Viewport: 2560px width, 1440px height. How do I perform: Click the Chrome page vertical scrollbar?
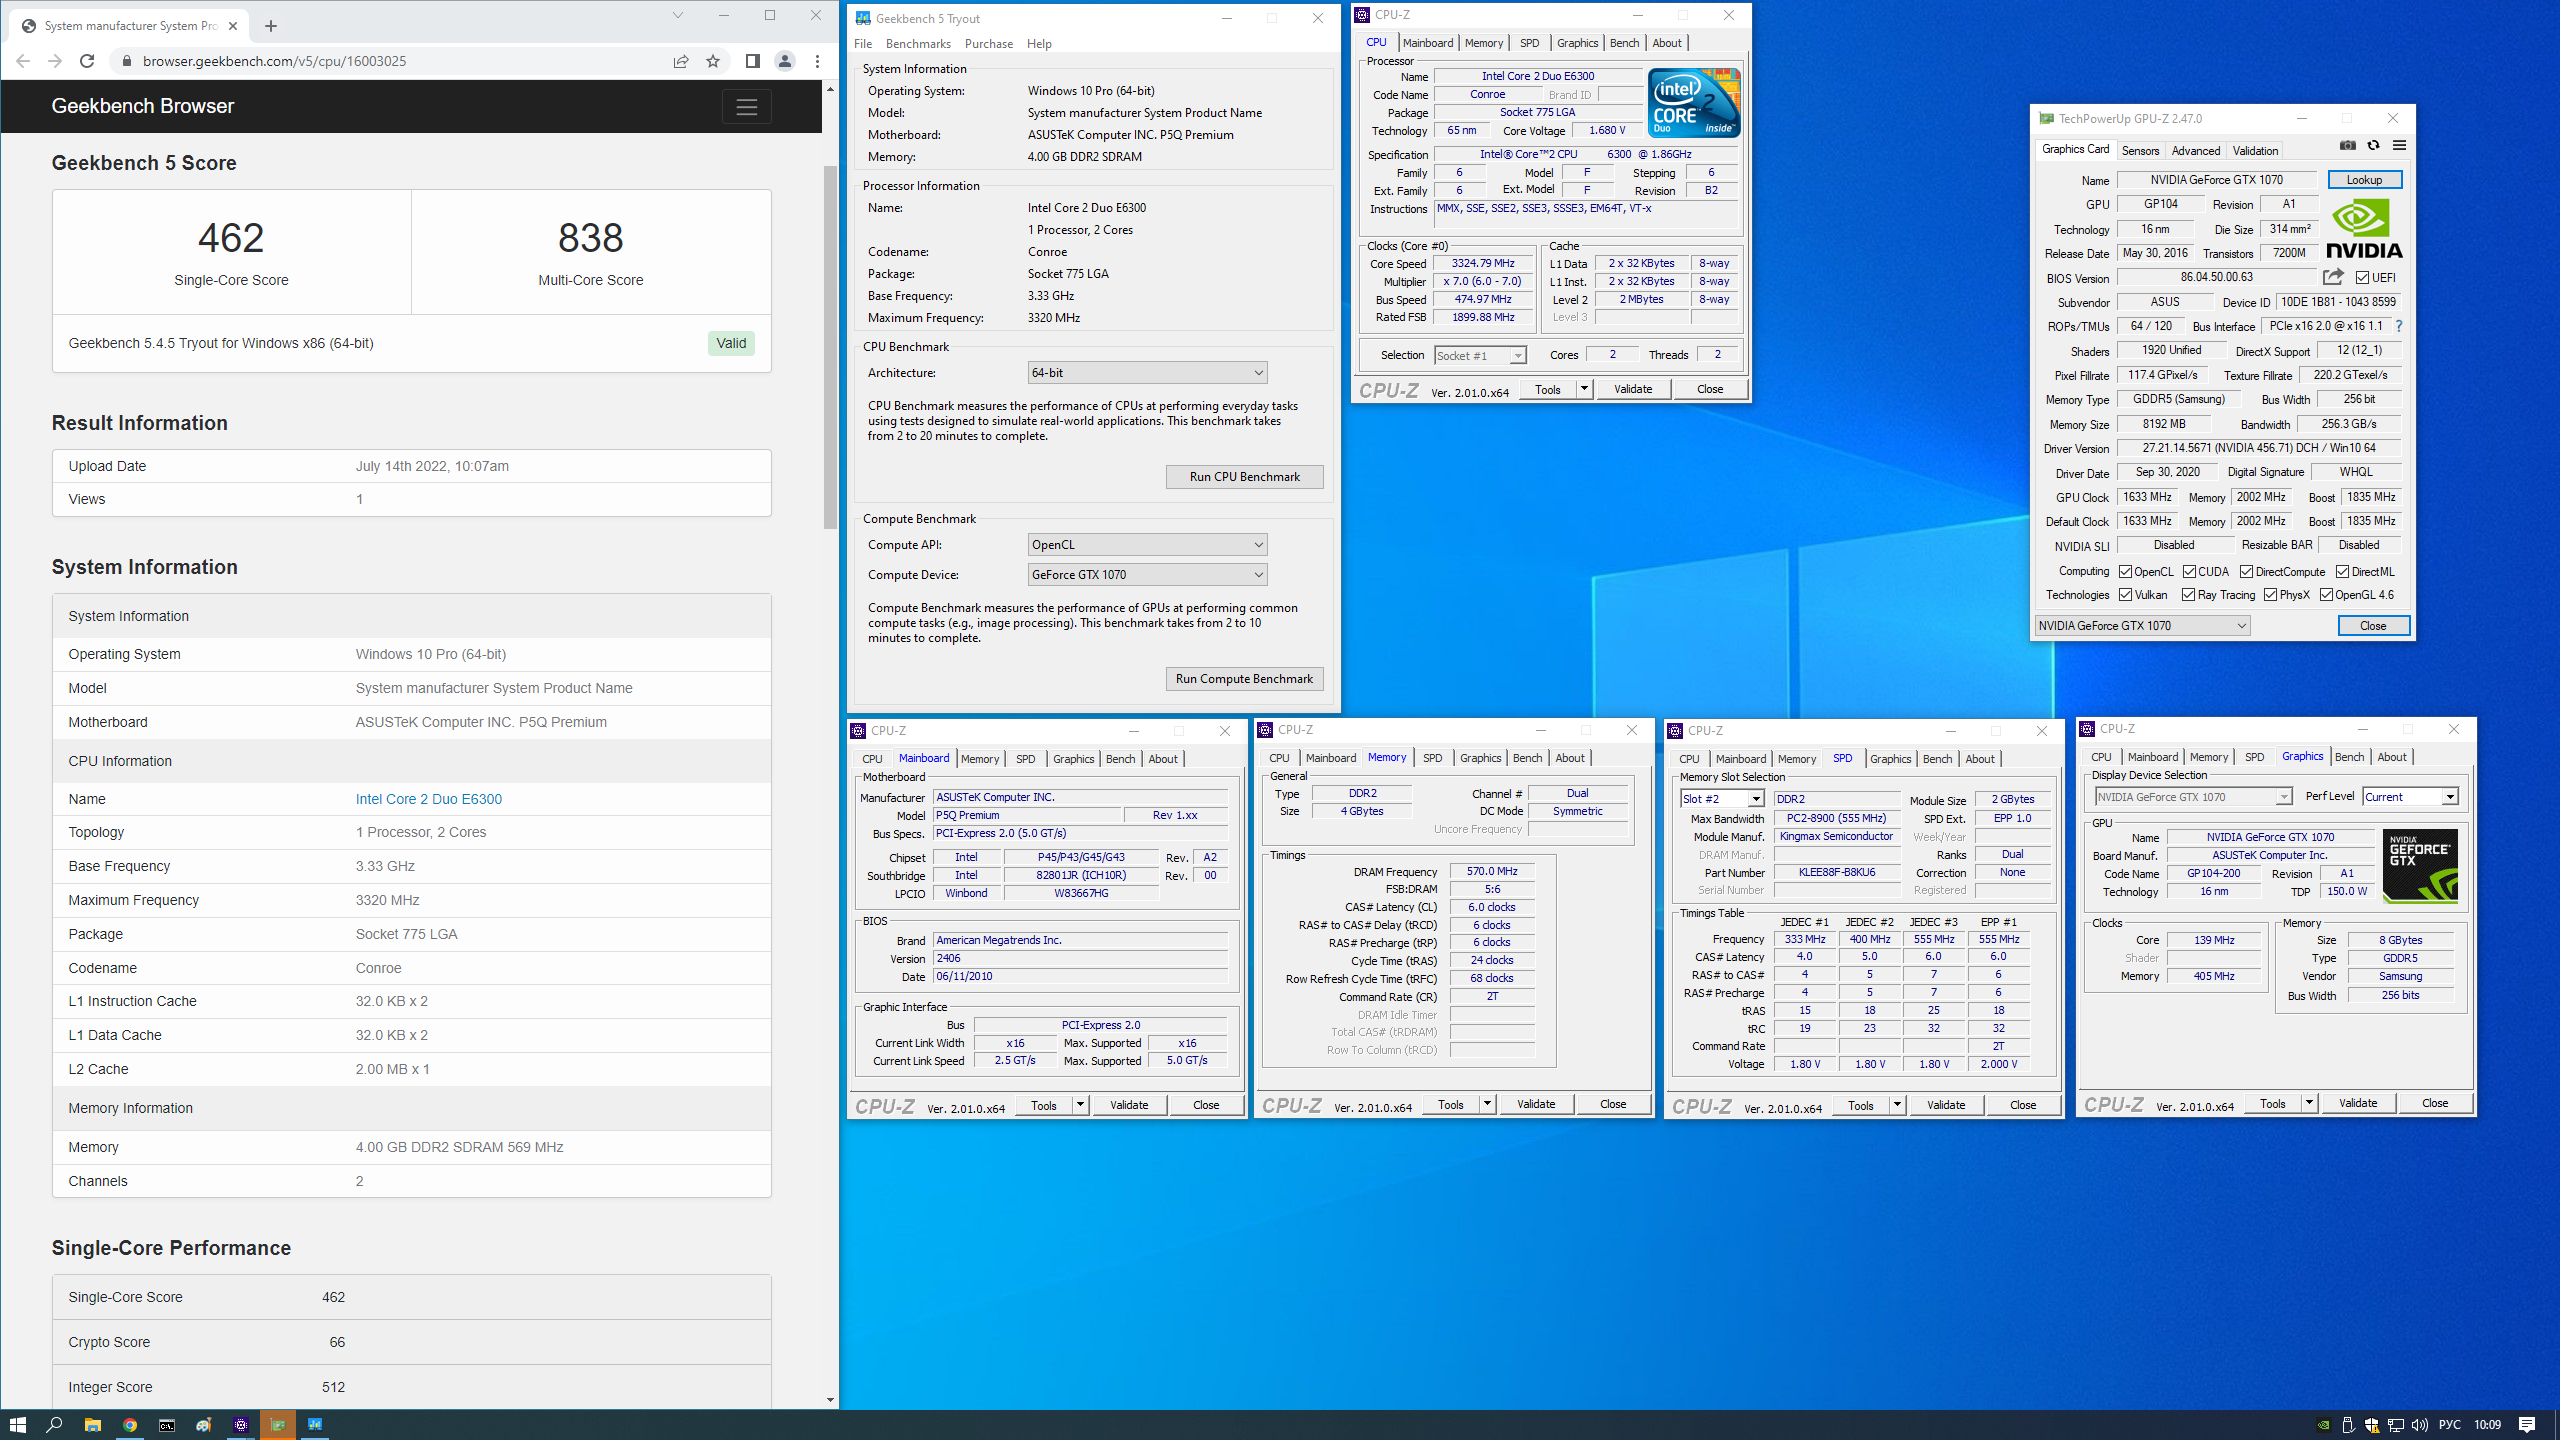830,347
